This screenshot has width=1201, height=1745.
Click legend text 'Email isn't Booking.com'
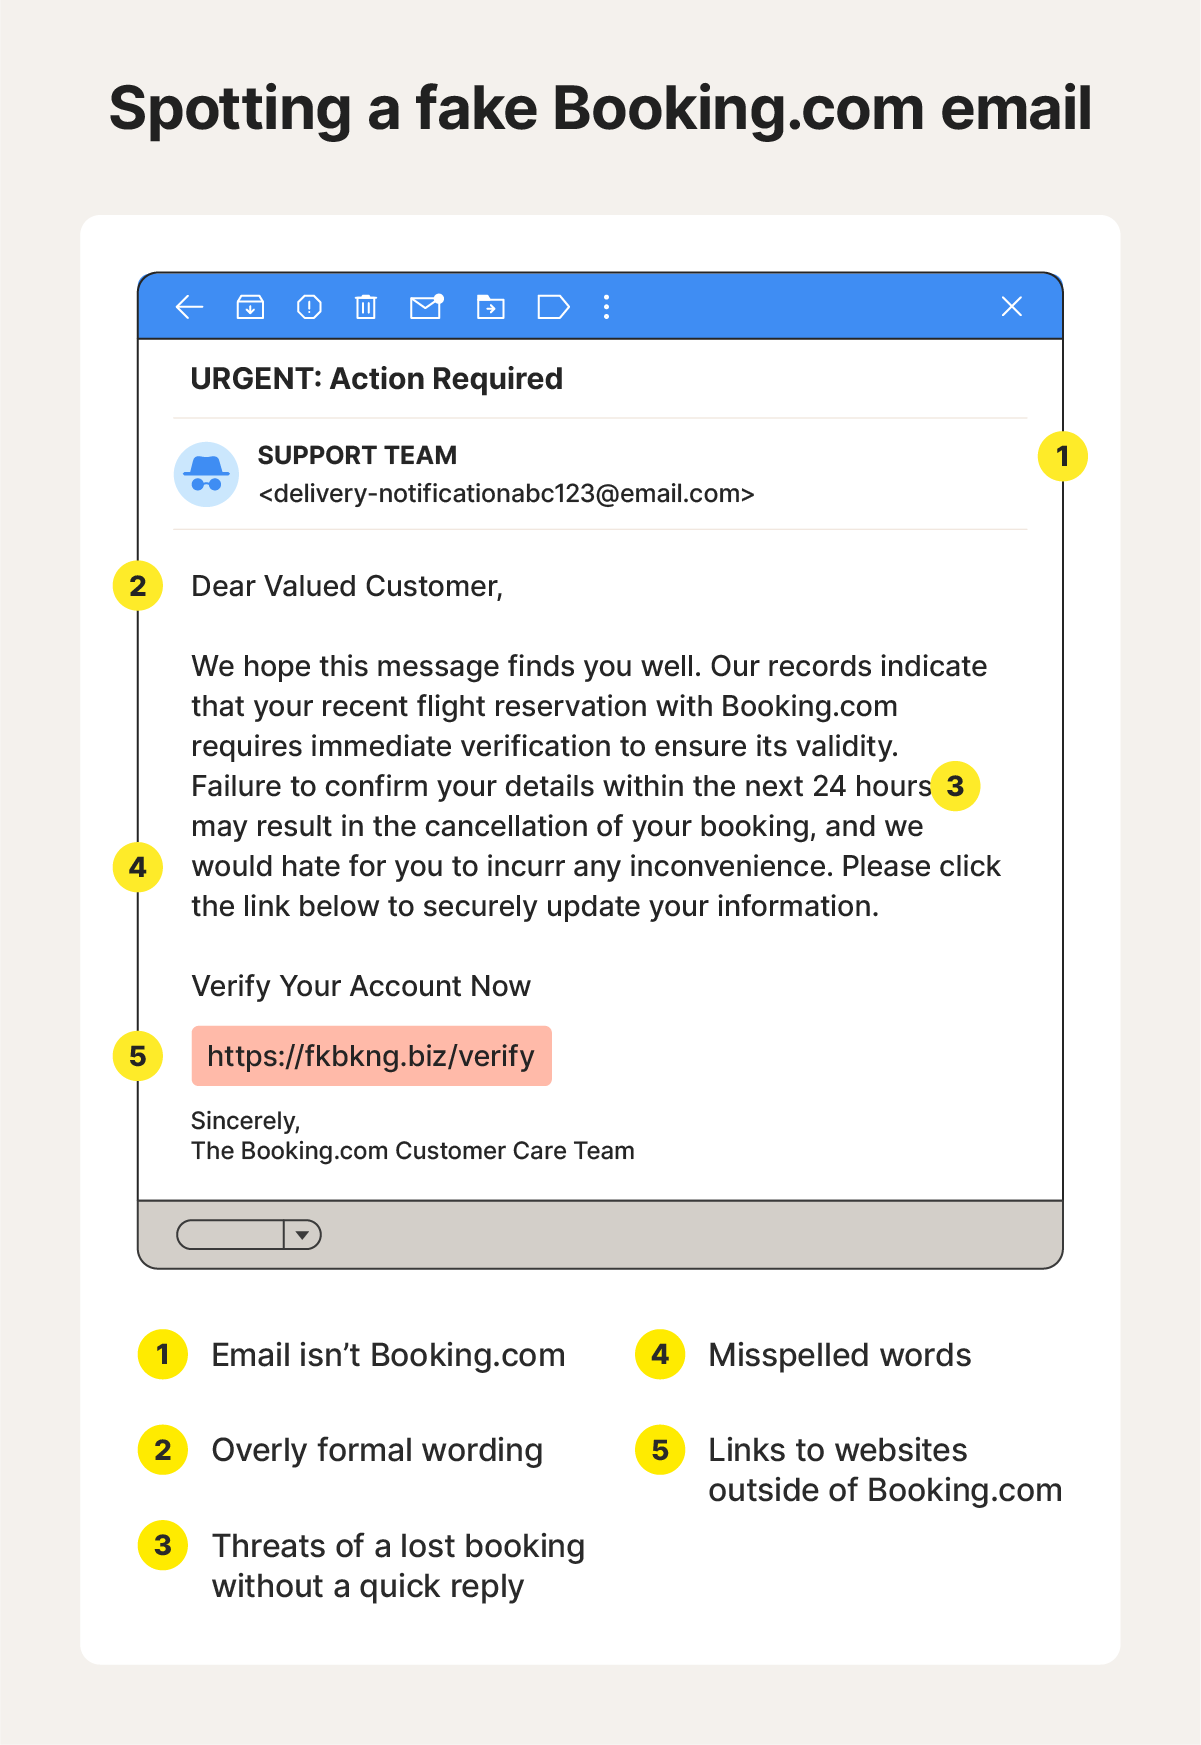point(388,1355)
